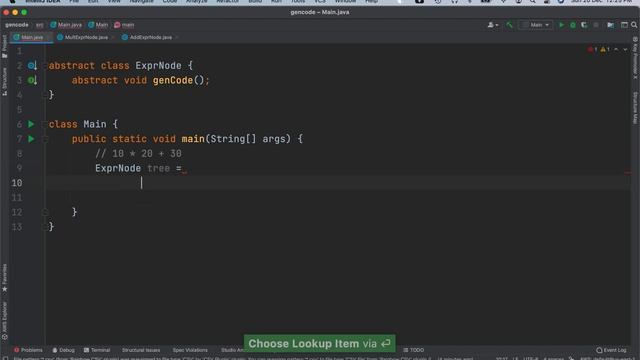Click implemented-class gutter icon next to ExprNode
The width and height of the screenshot is (640, 360).
click(x=32, y=66)
